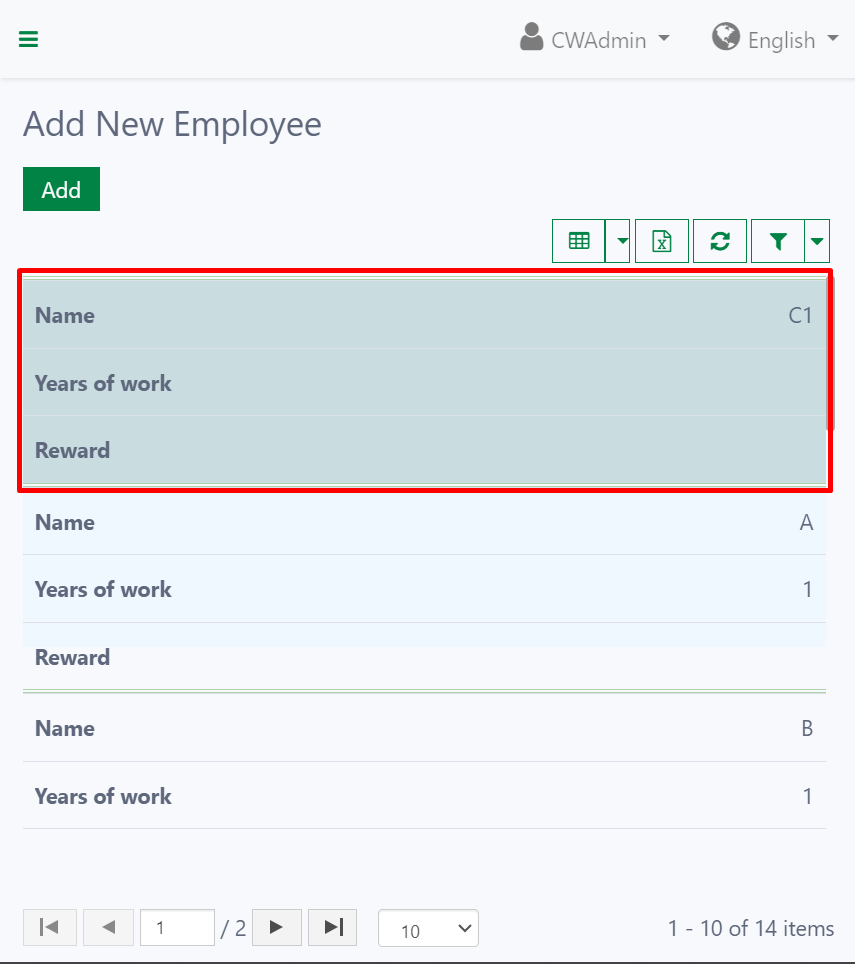Expand the grid view options dropdown arrow

click(620, 241)
